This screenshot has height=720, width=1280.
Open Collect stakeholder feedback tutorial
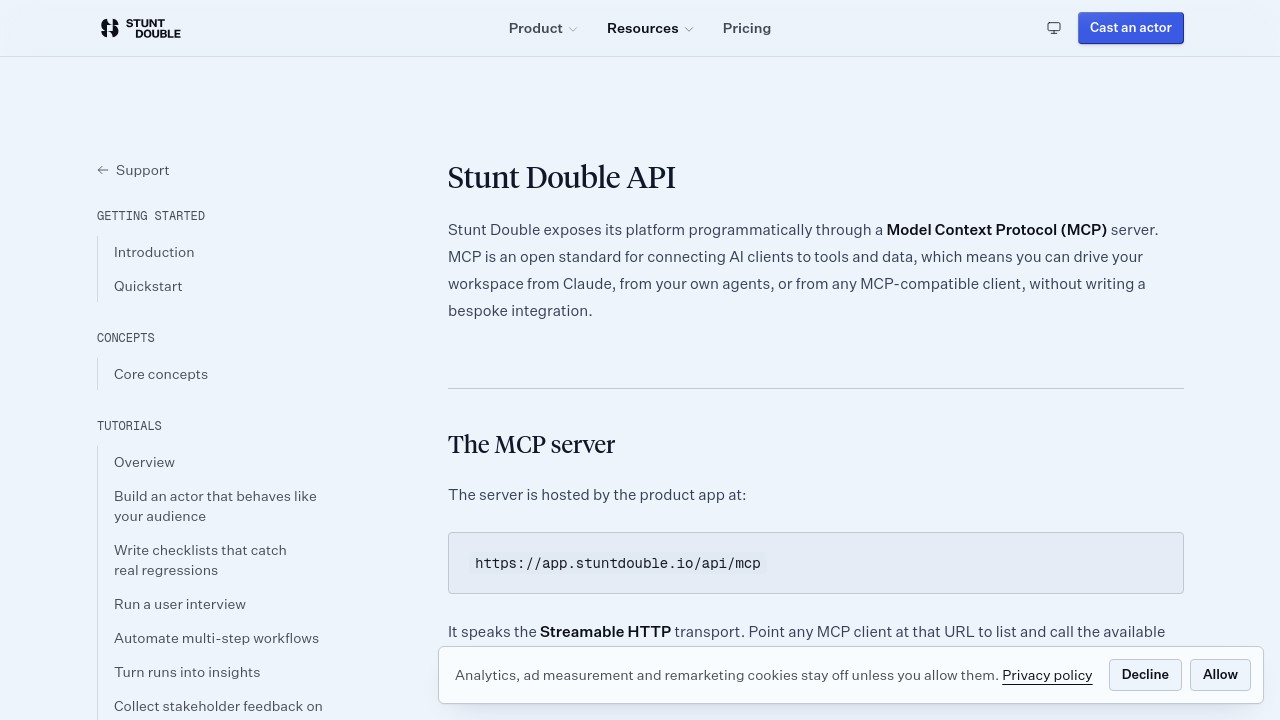(x=218, y=706)
